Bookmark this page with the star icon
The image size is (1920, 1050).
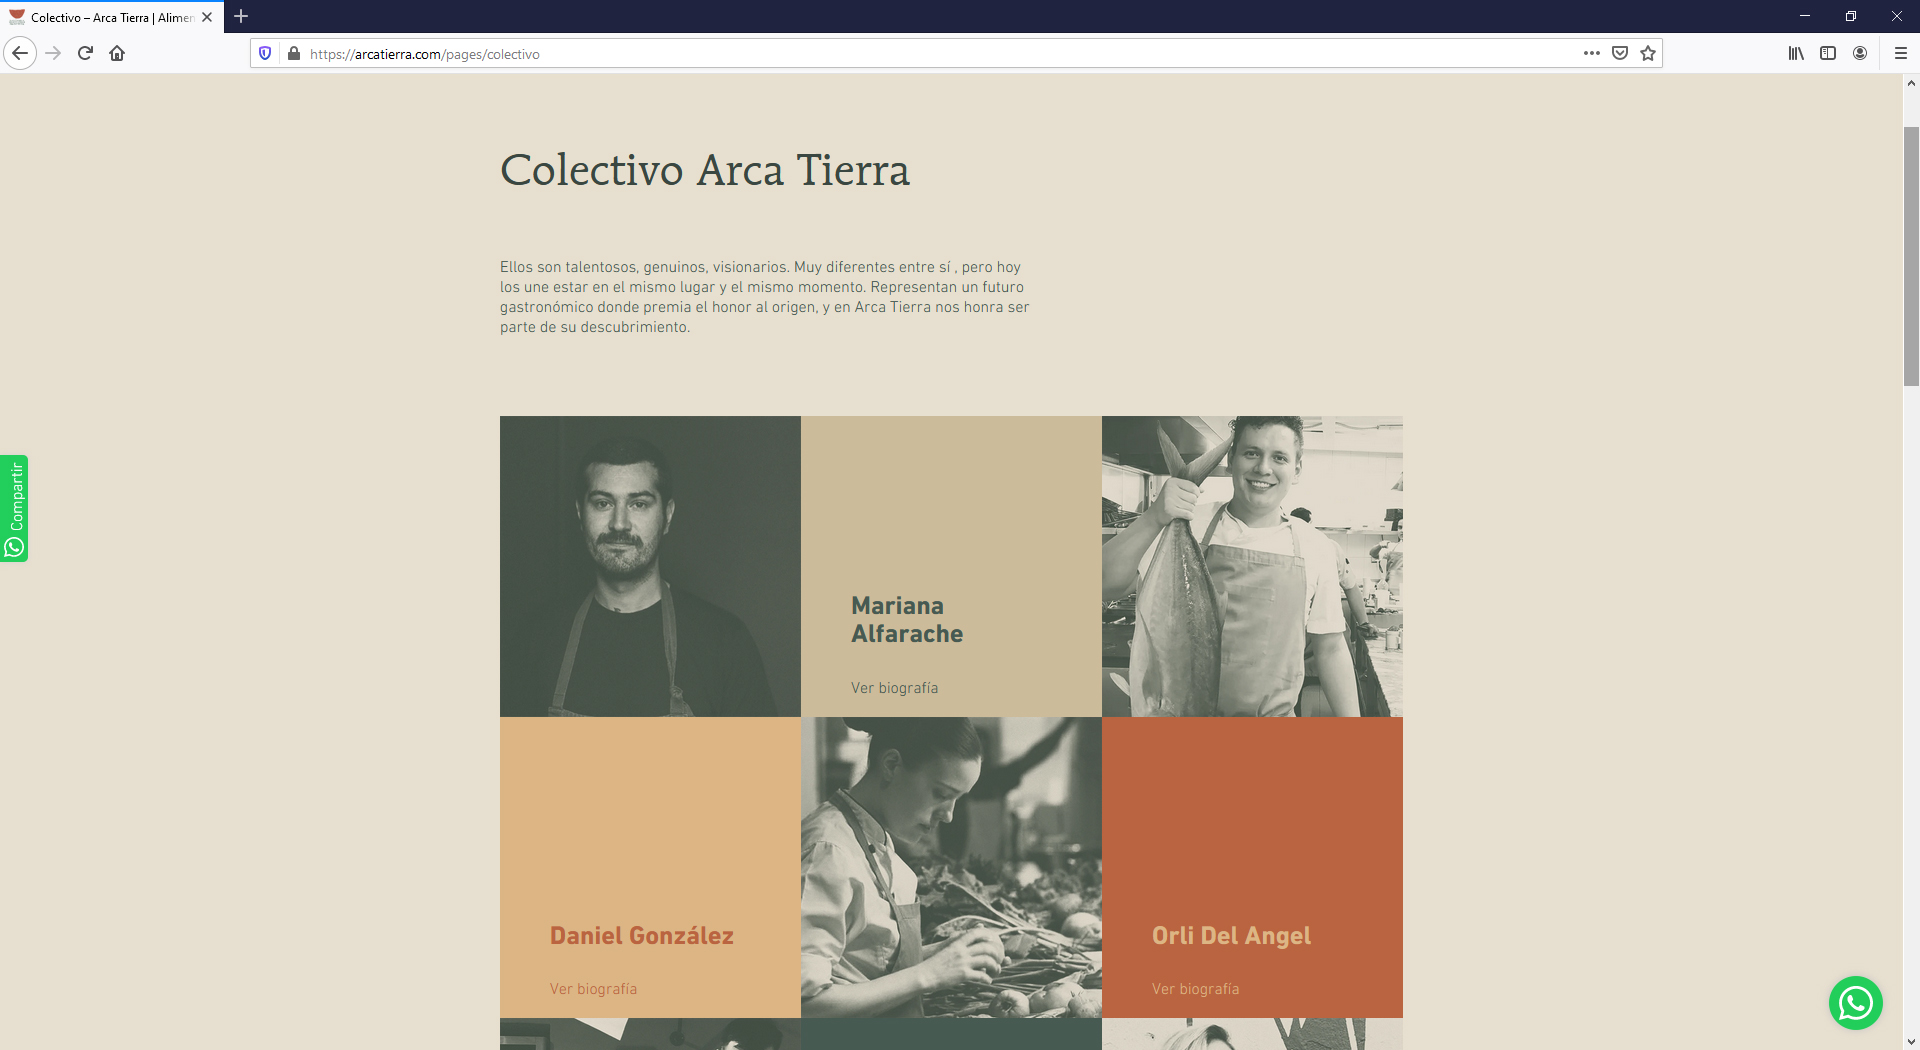(x=1648, y=53)
